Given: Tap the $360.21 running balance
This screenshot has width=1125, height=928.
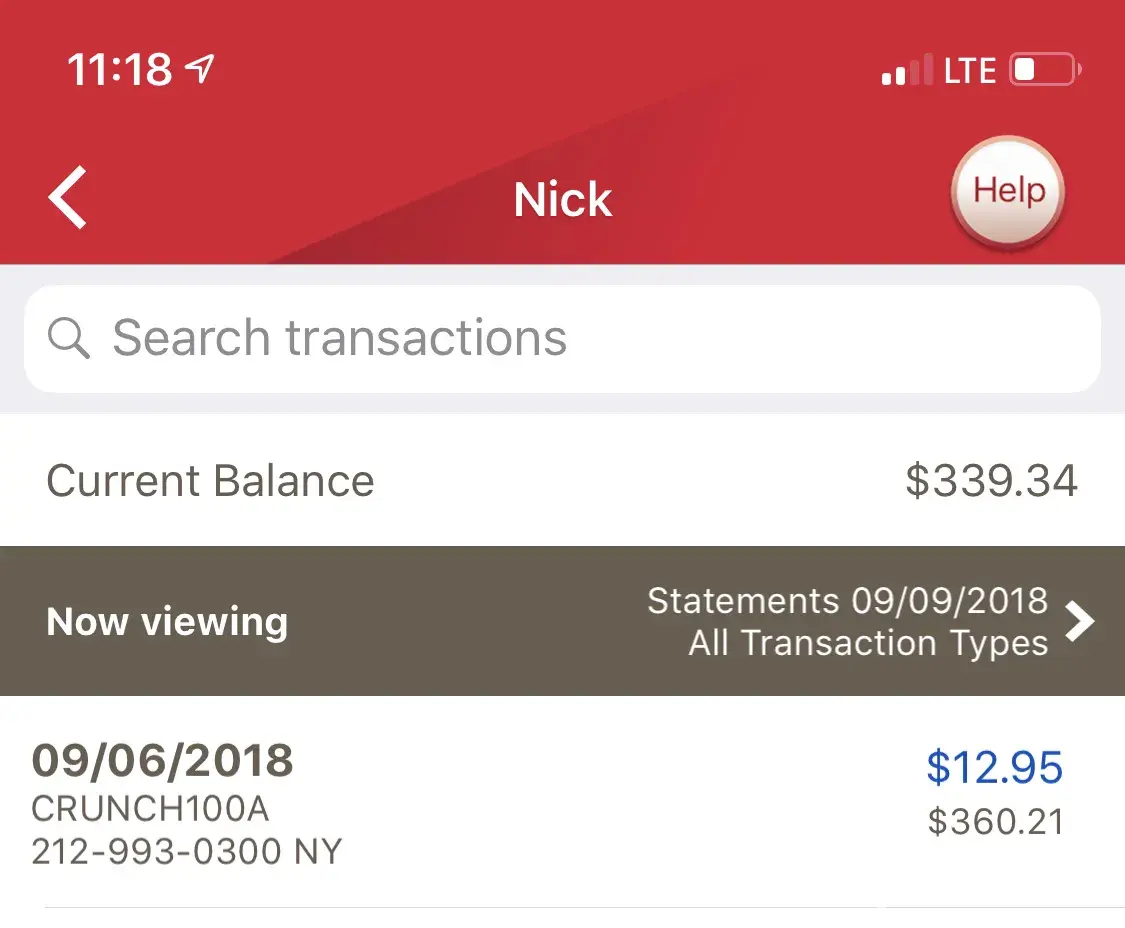Looking at the screenshot, I should point(995,821).
